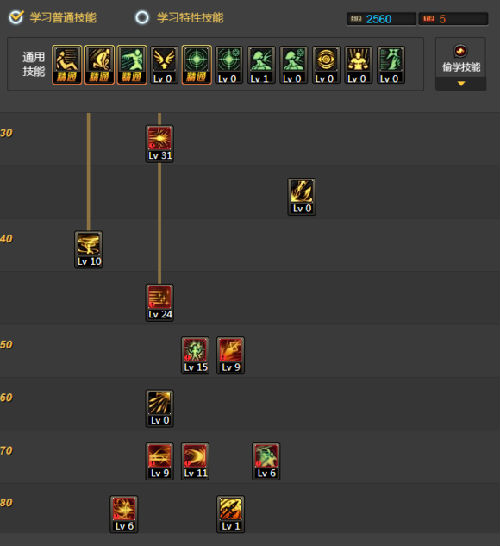This screenshot has height=546, width=500.
Task: Click the Lv 10 tornado skill icon
Action: point(88,249)
